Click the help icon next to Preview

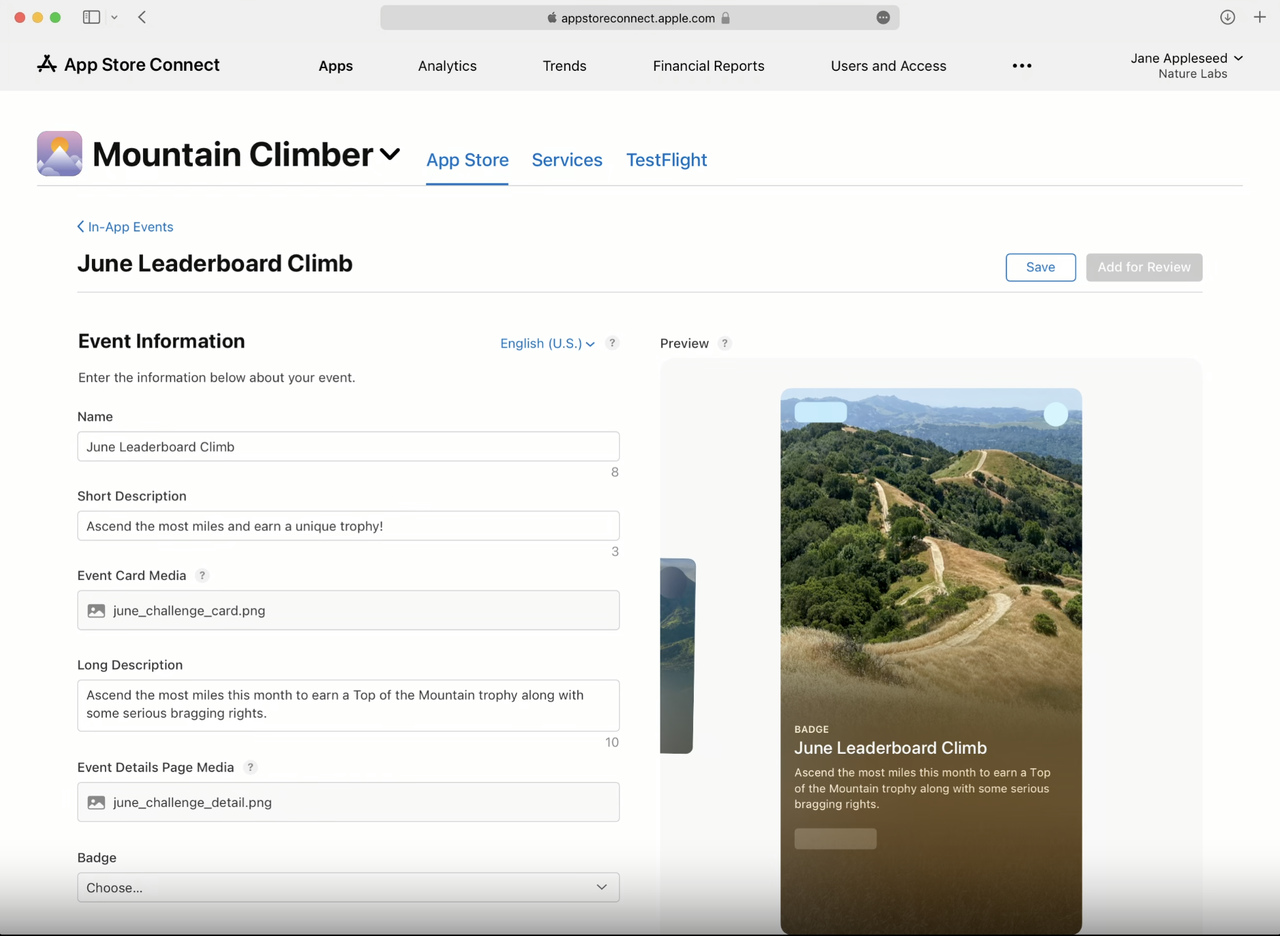coord(725,343)
